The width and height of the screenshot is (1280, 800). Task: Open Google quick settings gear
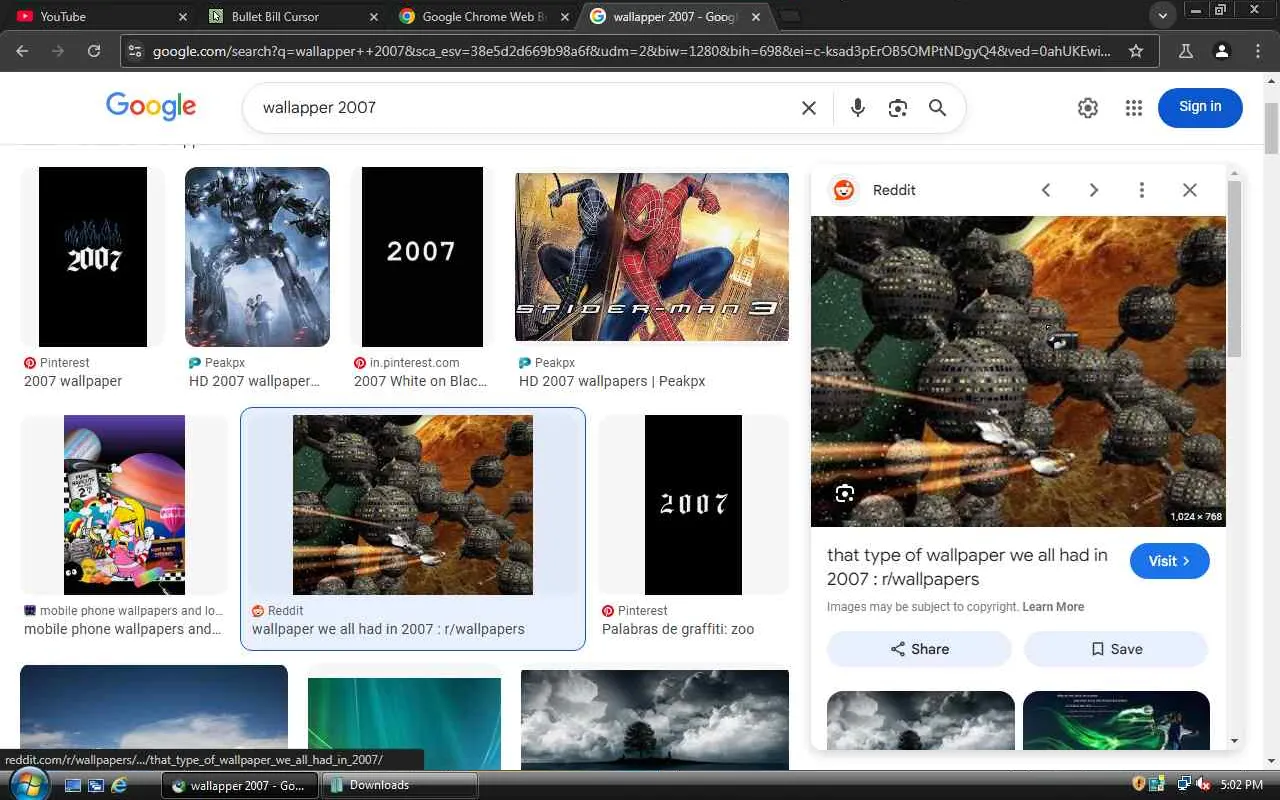(1088, 108)
